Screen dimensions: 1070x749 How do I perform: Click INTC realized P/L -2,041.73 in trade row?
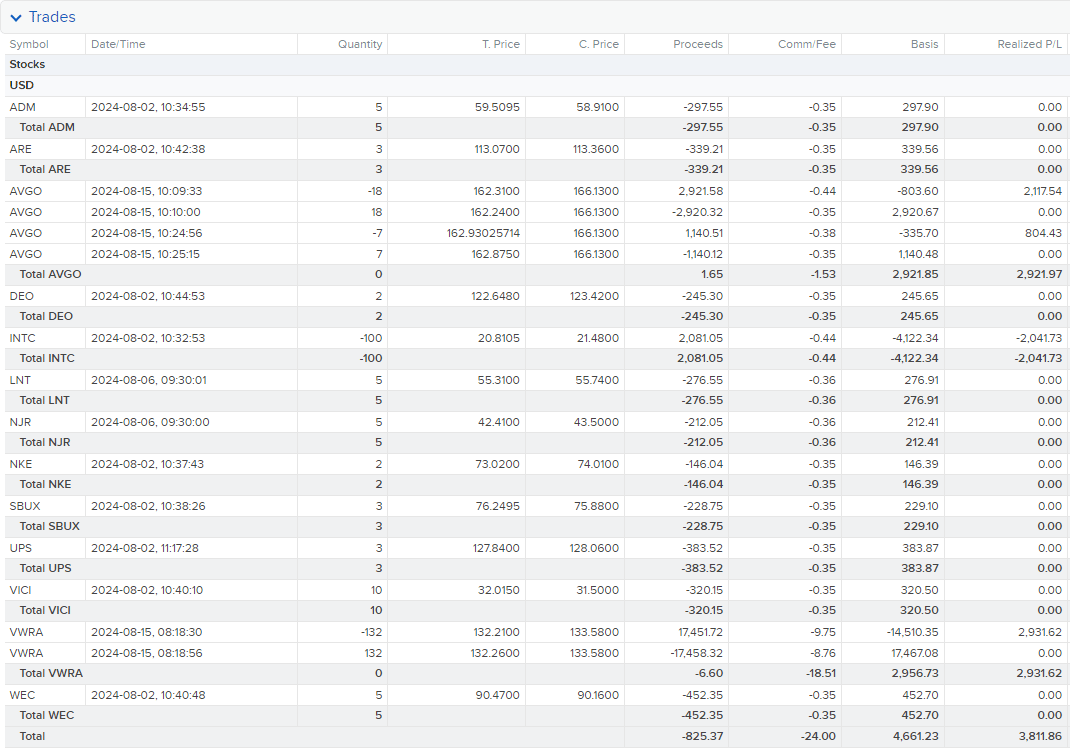pyautogui.click(x=1039, y=338)
